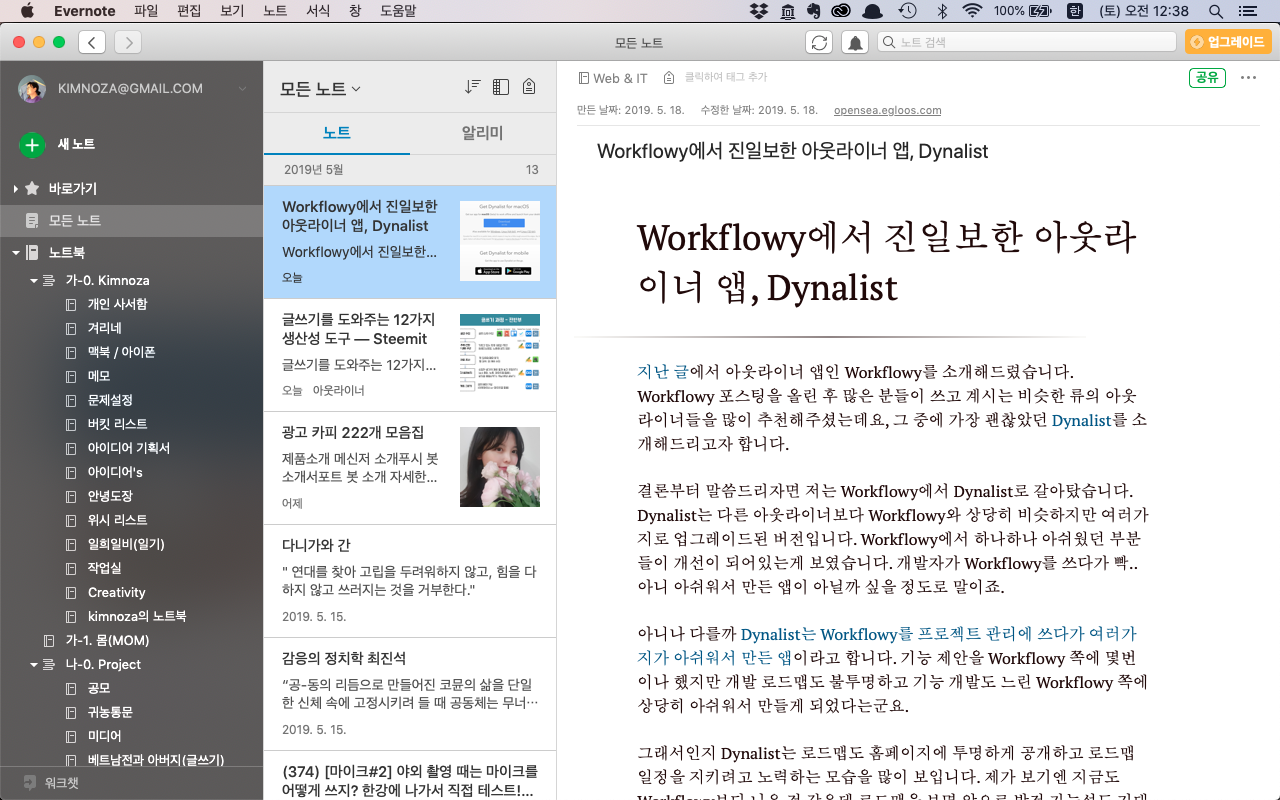Open the 보기 menu

pyautogui.click(x=231, y=11)
